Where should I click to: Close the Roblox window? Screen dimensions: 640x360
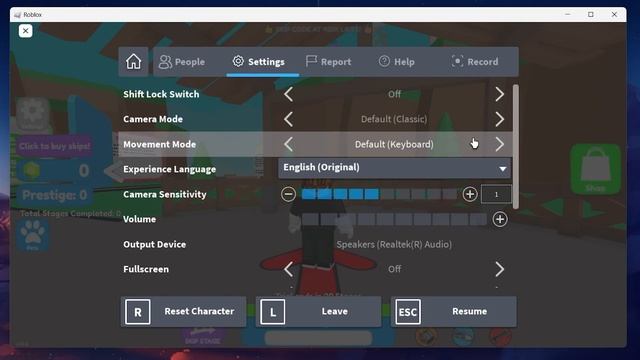pos(614,14)
